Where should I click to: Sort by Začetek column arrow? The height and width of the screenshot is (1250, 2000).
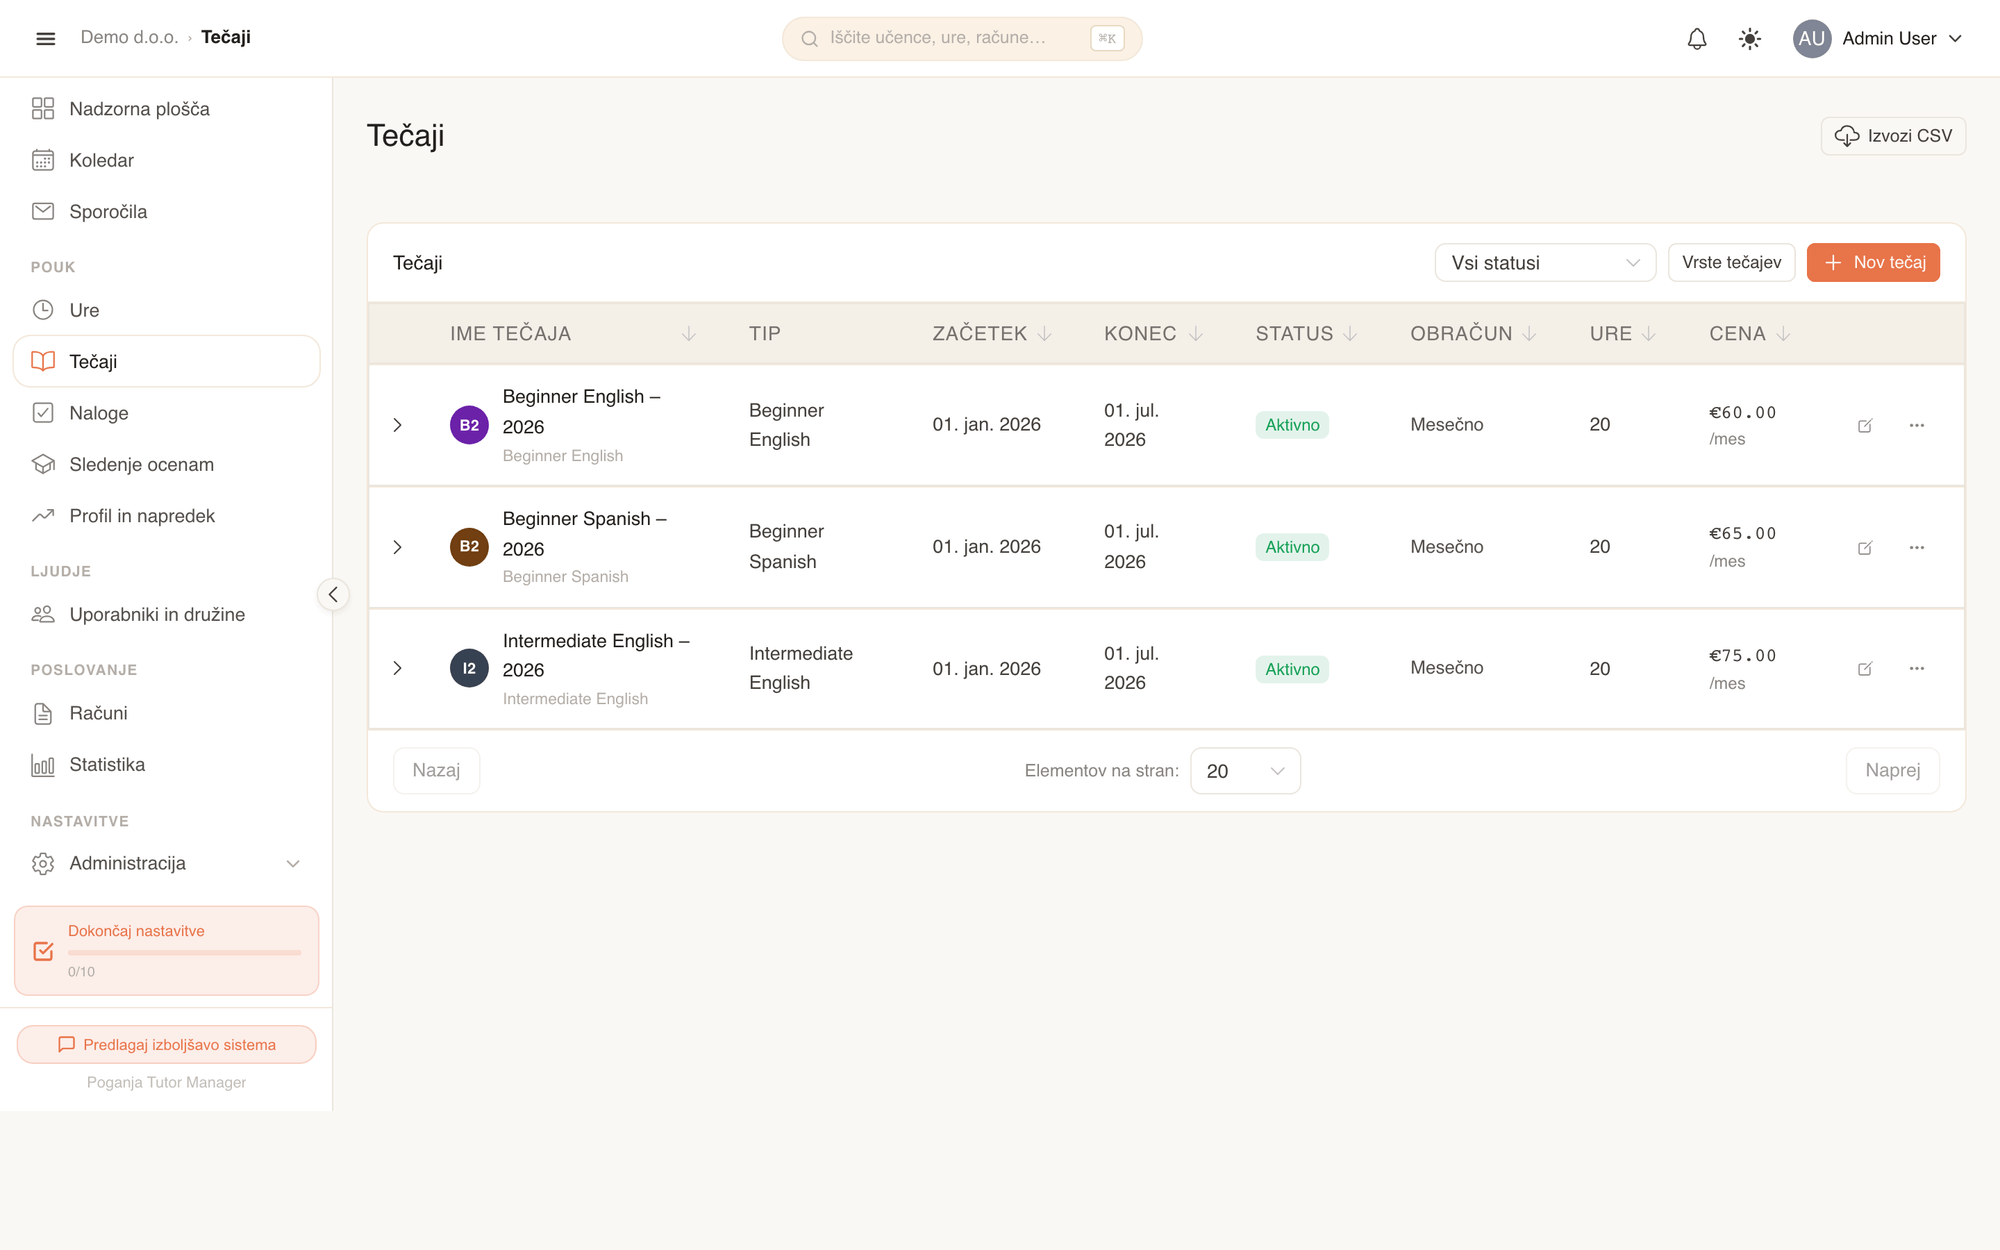(x=1045, y=334)
